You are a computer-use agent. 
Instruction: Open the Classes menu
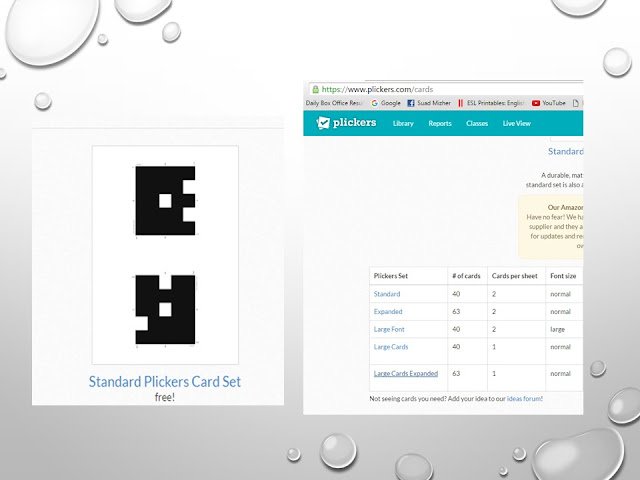point(477,123)
